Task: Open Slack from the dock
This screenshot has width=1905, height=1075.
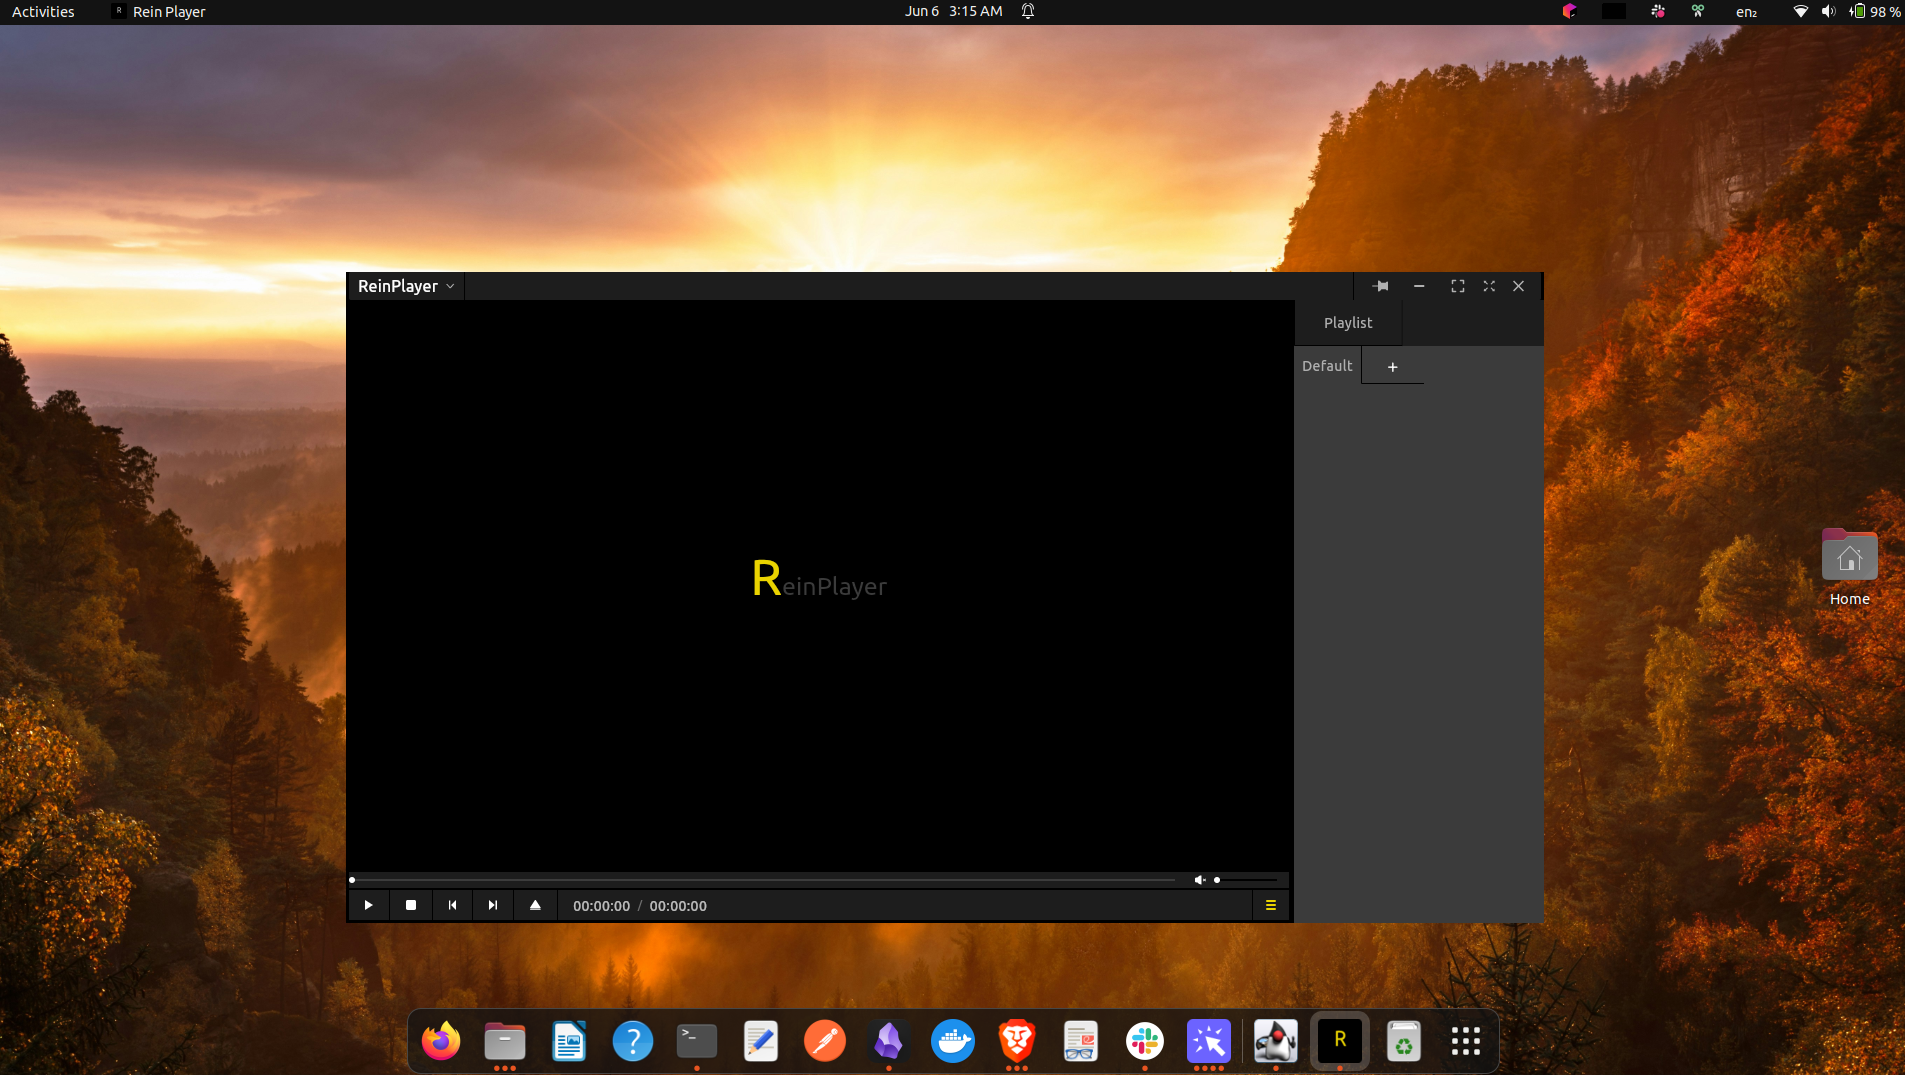Action: coord(1145,1041)
